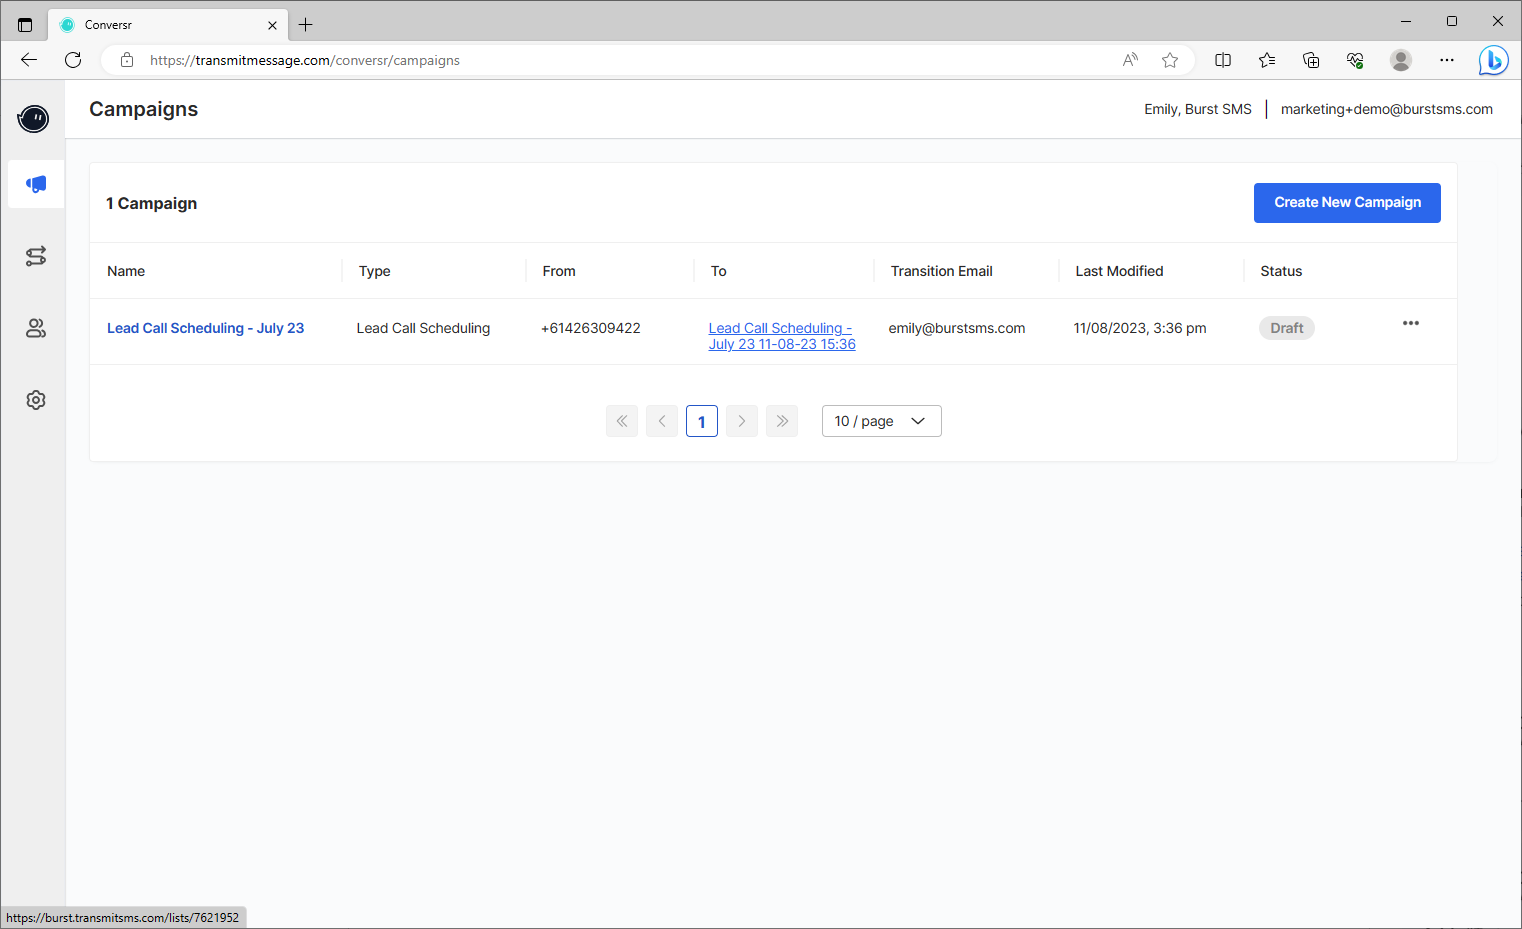Click the 11/08/2023, 3:36 pm cell
The height and width of the screenshot is (929, 1522).
(1140, 328)
